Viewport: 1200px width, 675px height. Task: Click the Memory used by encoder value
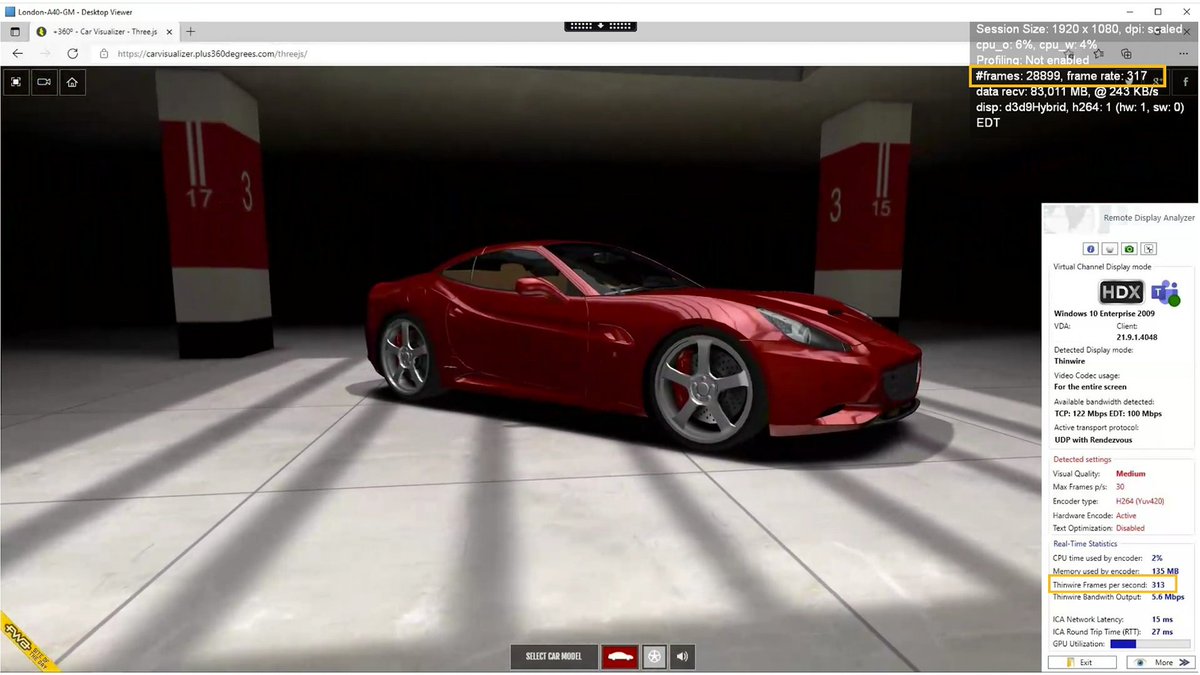[1165, 571]
